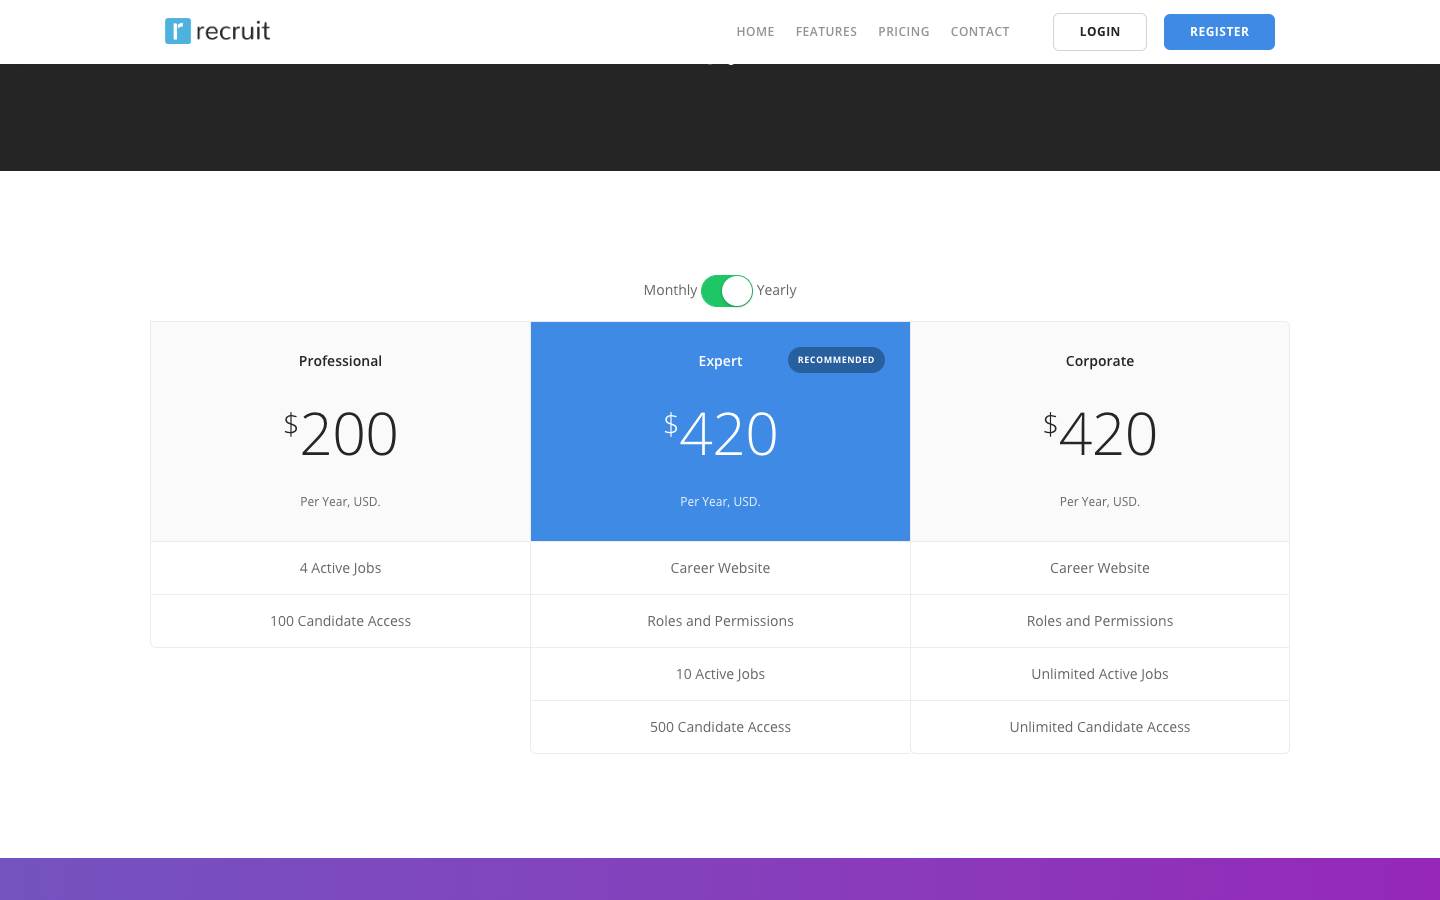Navigate to the Contact page link
The height and width of the screenshot is (900, 1440).
pos(979,32)
